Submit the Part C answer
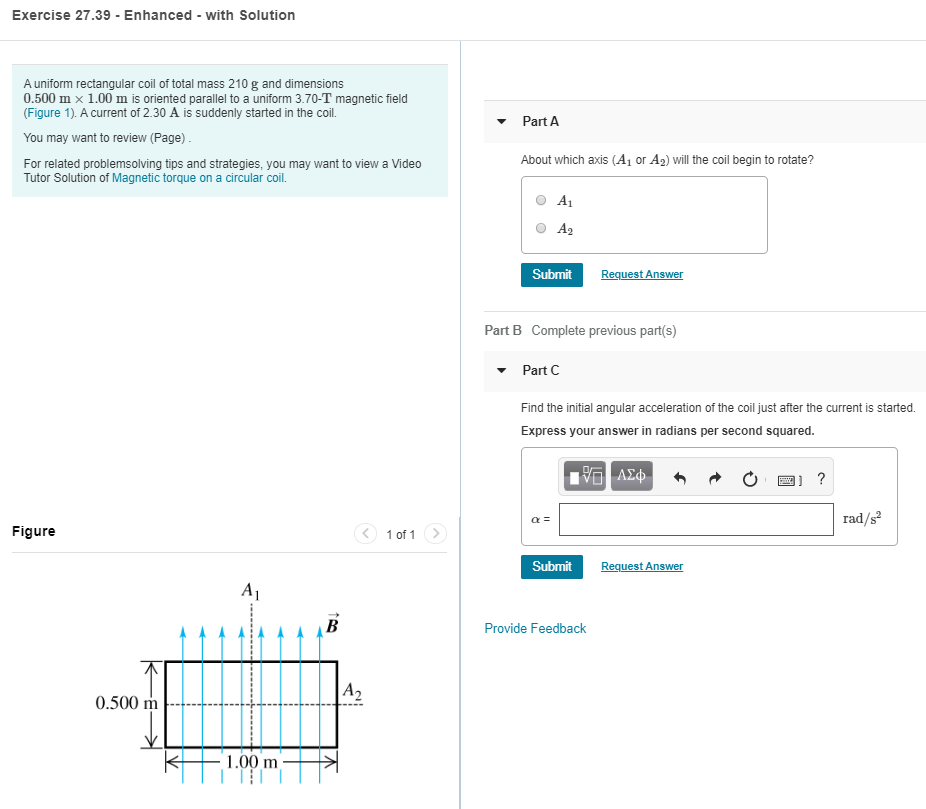The width and height of the screenshot is (926, 809). pyautogui.click(x=551, y=566)
